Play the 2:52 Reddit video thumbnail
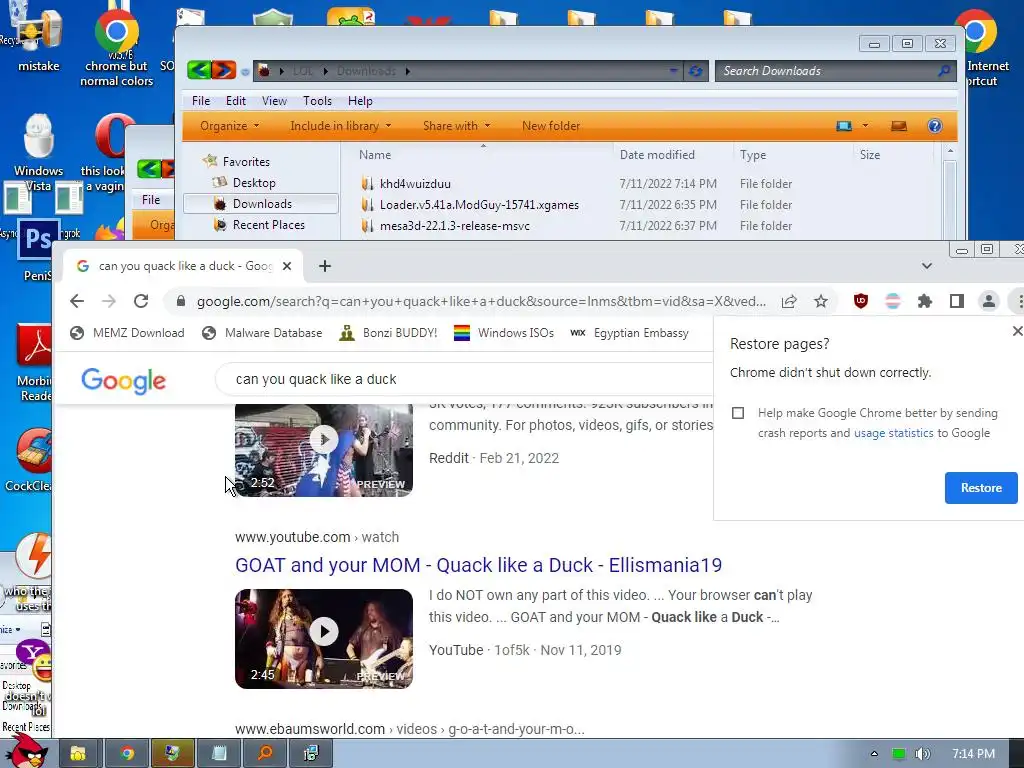Viewport: 1024px width, 768px height. (324, 450)
